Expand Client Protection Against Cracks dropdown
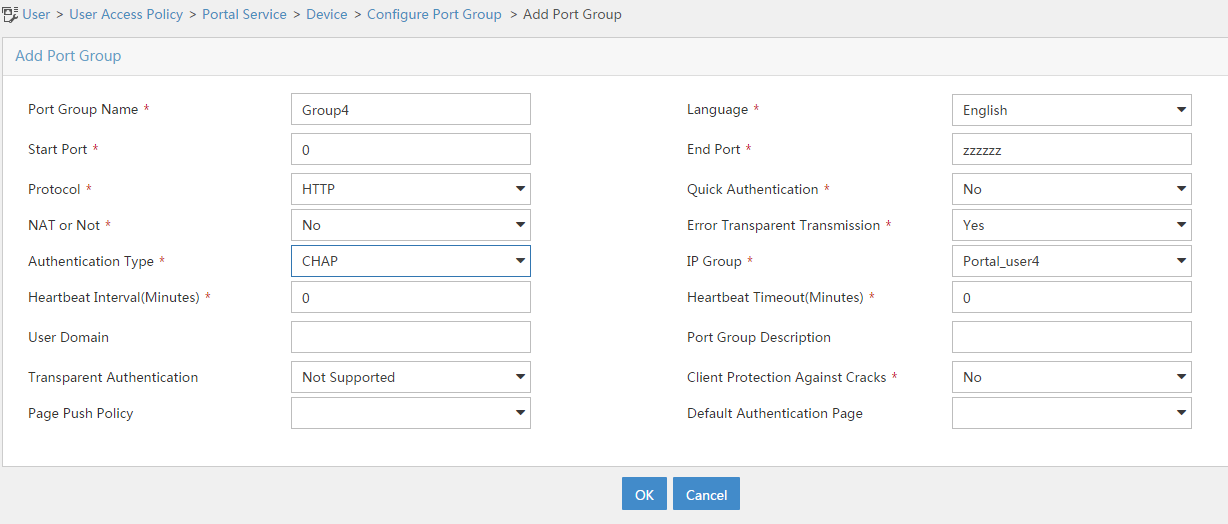 pos(1071,377)
